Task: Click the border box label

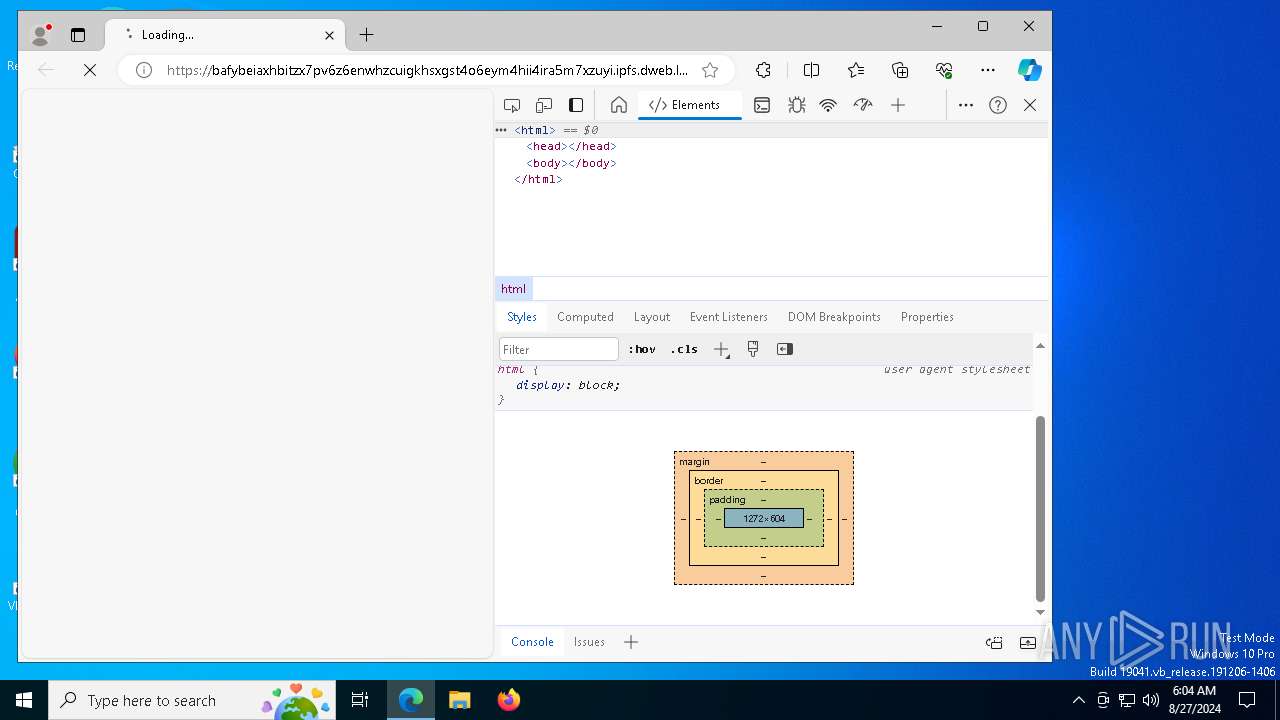Action: point(709,481)
